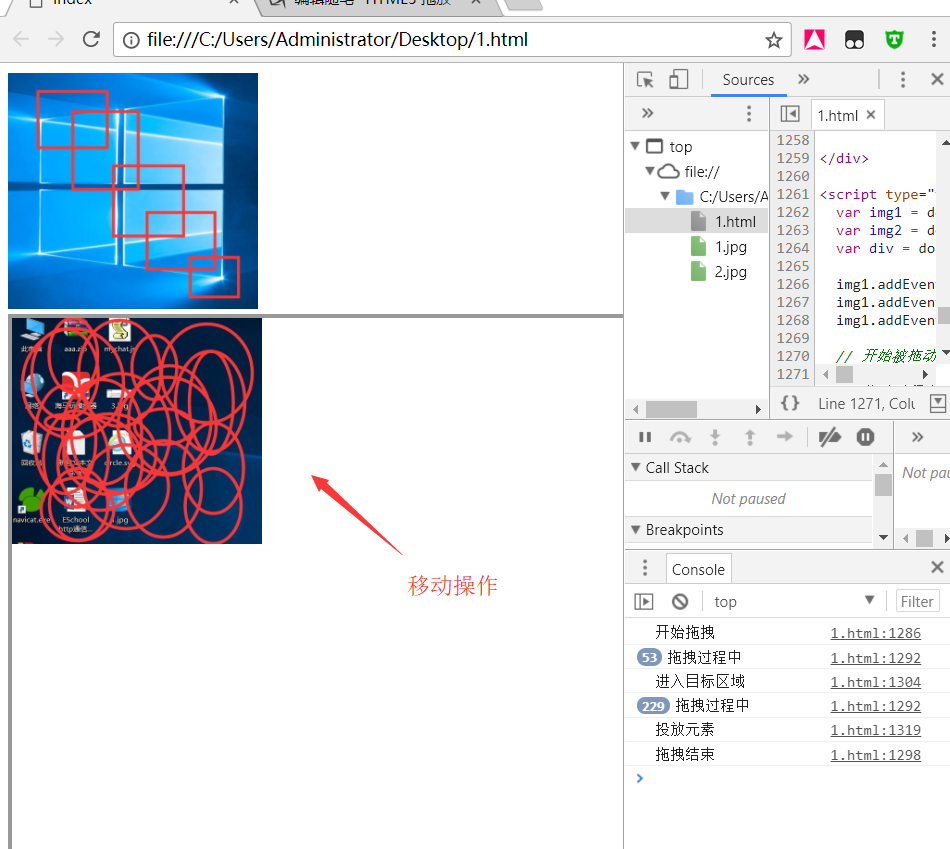The image size is (950, 849).
Task: Open the Chrome three-dot menu
Action: tap(933, 39)
